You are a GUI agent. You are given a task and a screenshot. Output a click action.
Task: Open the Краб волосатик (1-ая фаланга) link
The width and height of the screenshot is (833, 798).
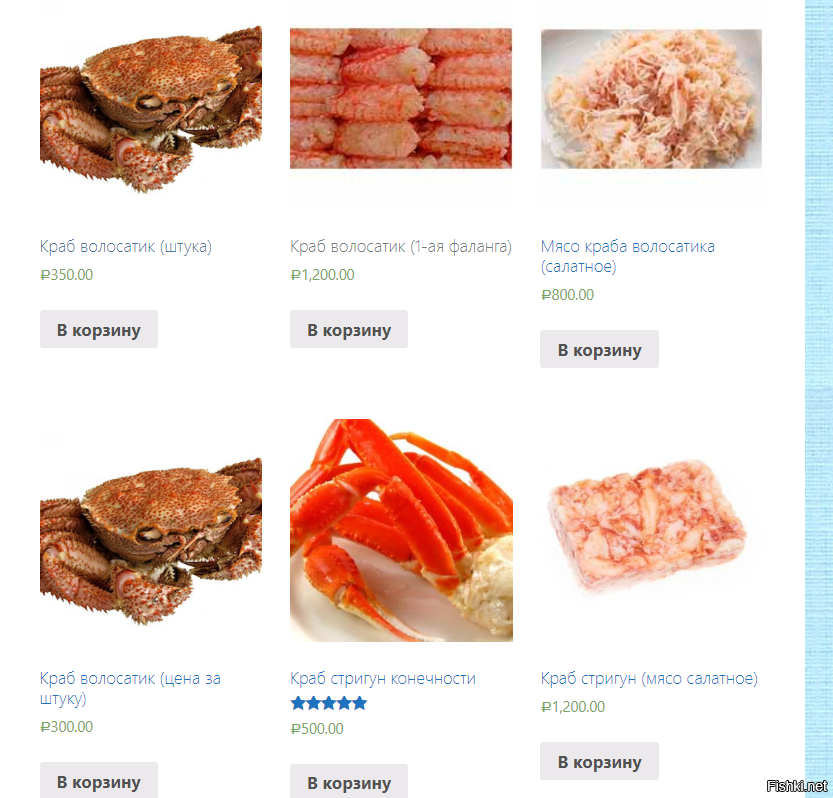pyautogui.click(x=401, y=247)
